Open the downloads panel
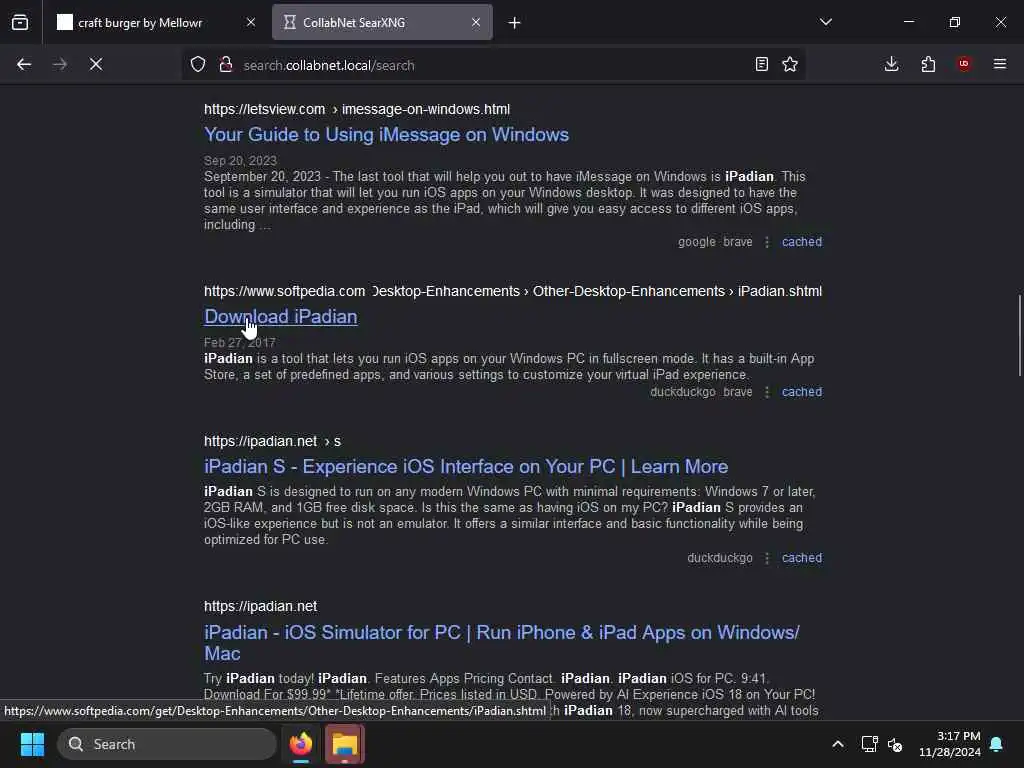The height and width of the screenshot is (768, 1024). tap(891, 64)
